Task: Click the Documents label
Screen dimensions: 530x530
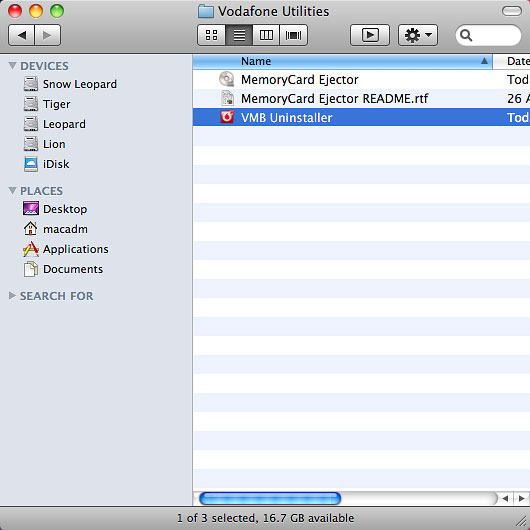Action: pos(73,269)
